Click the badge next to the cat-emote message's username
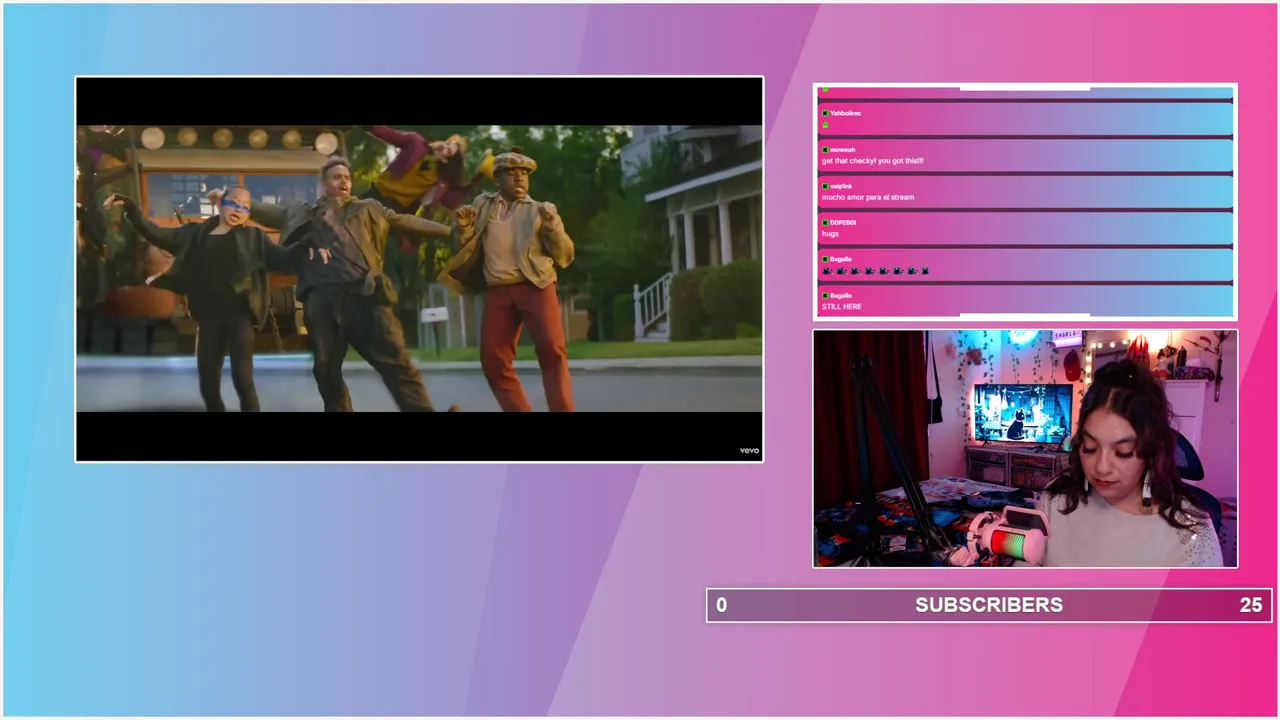This screenshot has height=720, width=1280. (x=825, y=259)
